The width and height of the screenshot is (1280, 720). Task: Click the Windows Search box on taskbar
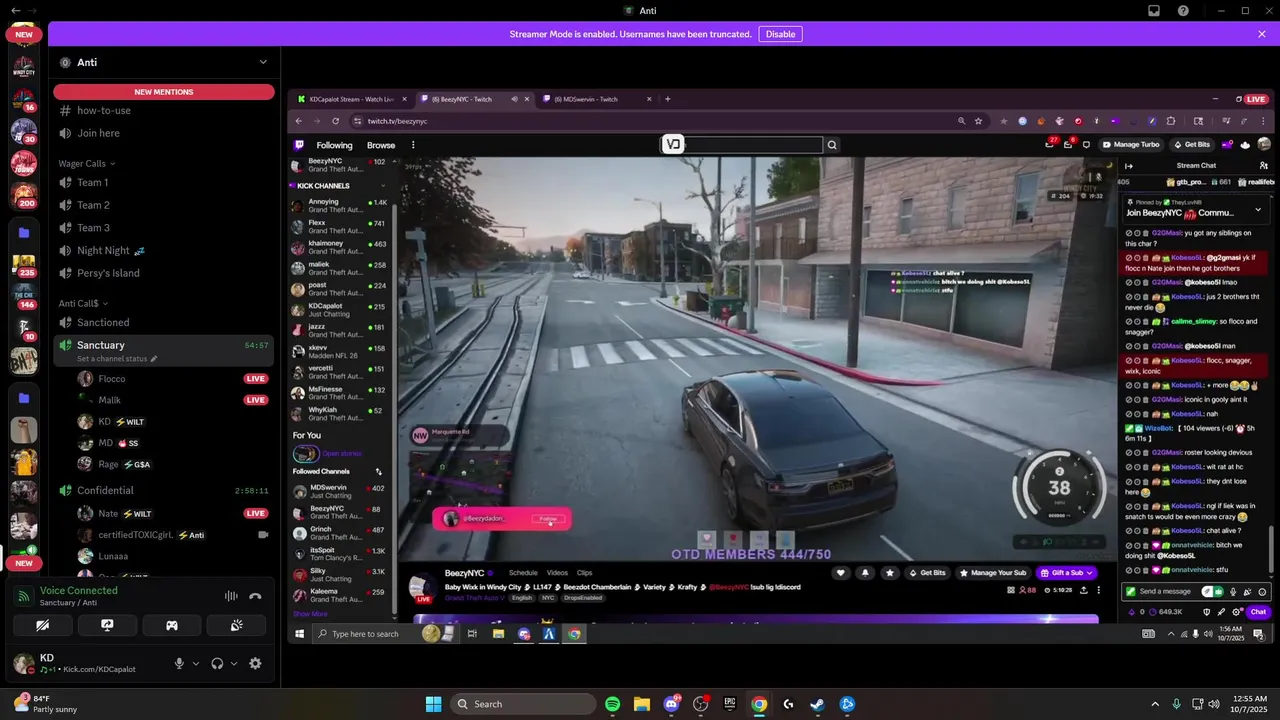(524, 704)
